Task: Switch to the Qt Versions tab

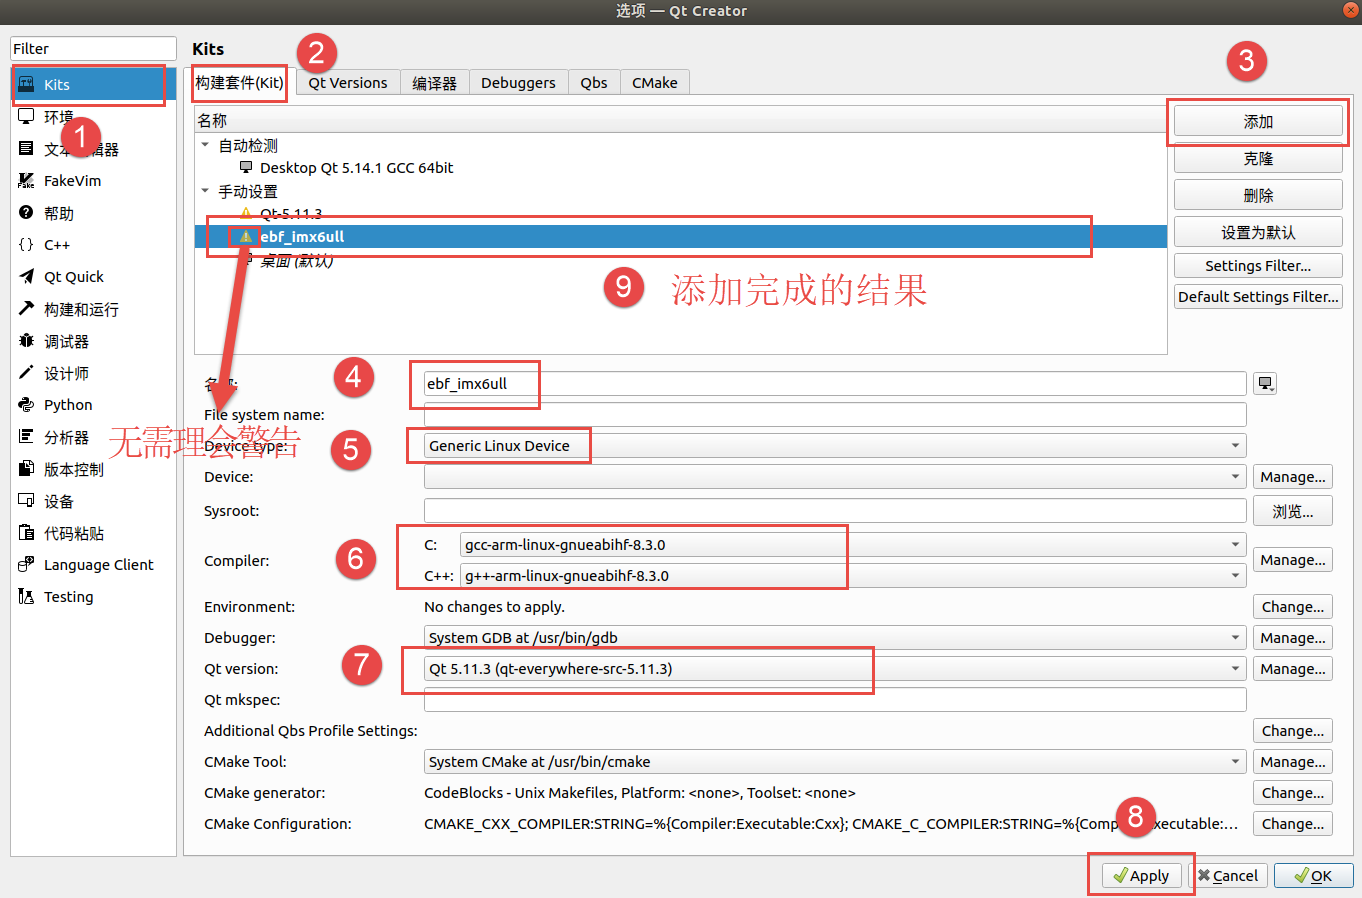Action: [x=348, y=83]
